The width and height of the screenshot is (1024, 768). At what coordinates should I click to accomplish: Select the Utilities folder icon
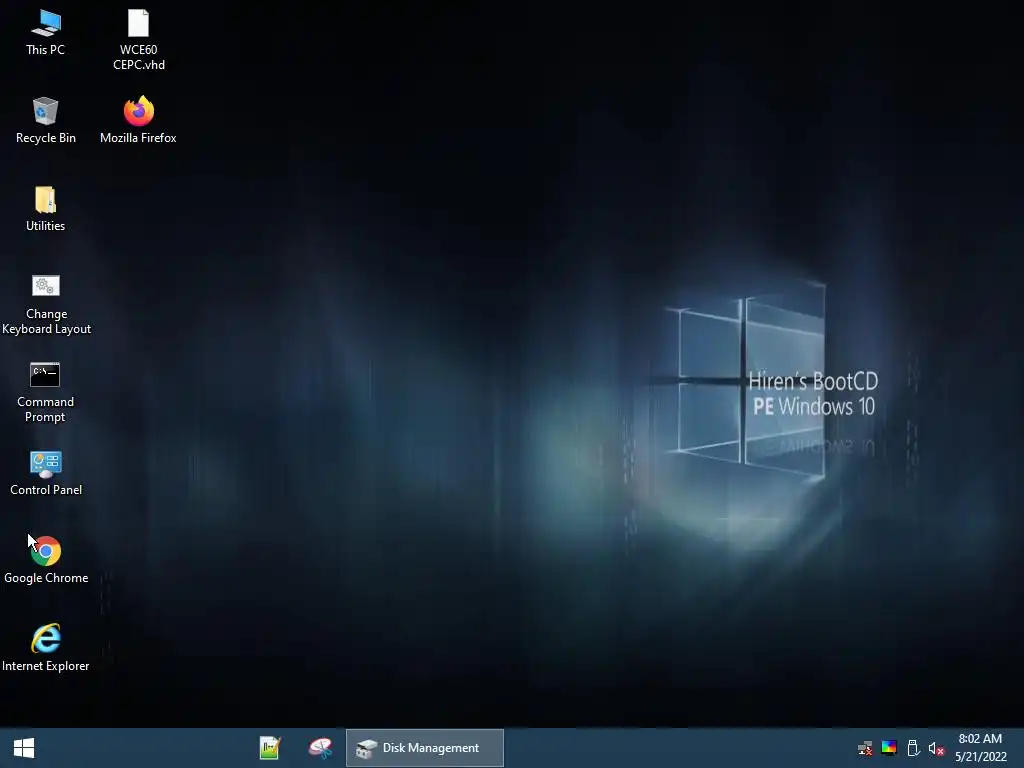click(46, 209)
